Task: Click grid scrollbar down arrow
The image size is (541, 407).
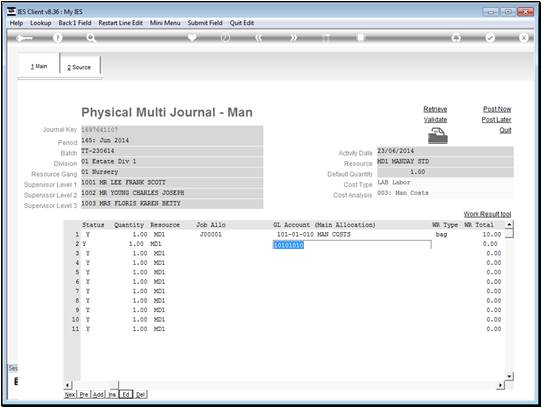Action: [510, 376]
